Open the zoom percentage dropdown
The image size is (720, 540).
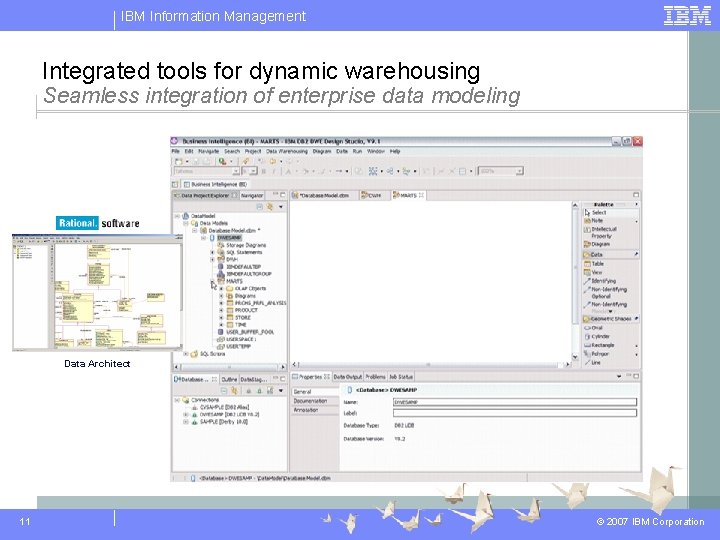point(519,171)
